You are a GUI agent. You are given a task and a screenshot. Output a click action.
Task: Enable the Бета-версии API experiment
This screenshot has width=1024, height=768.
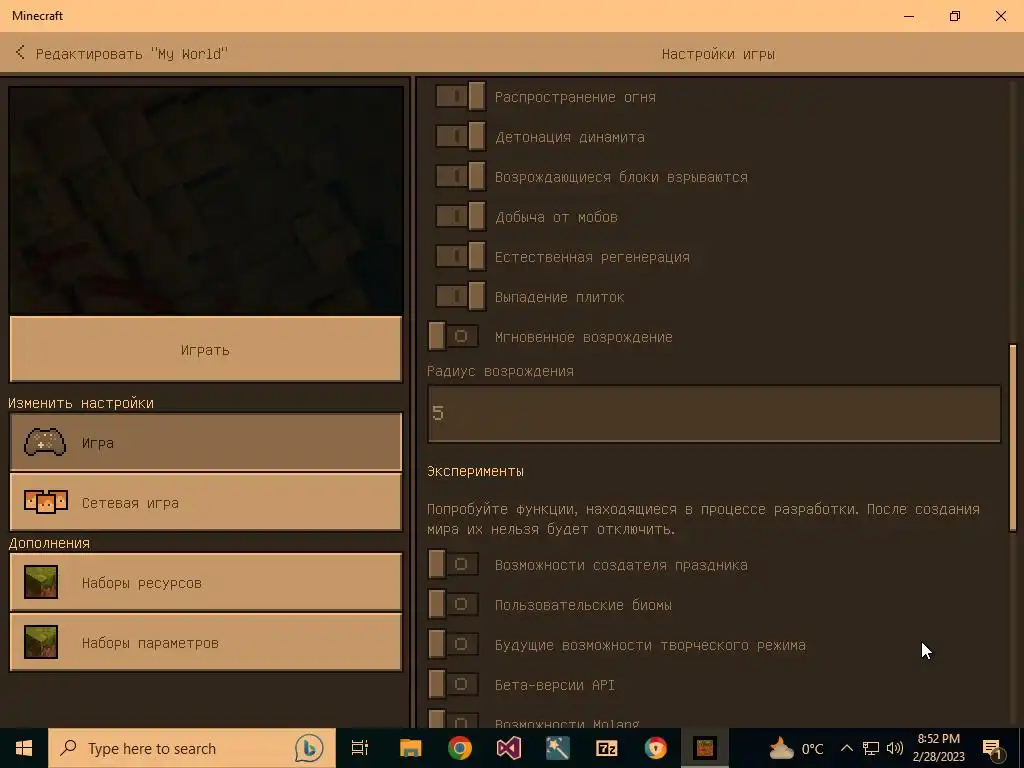[453, 684]
